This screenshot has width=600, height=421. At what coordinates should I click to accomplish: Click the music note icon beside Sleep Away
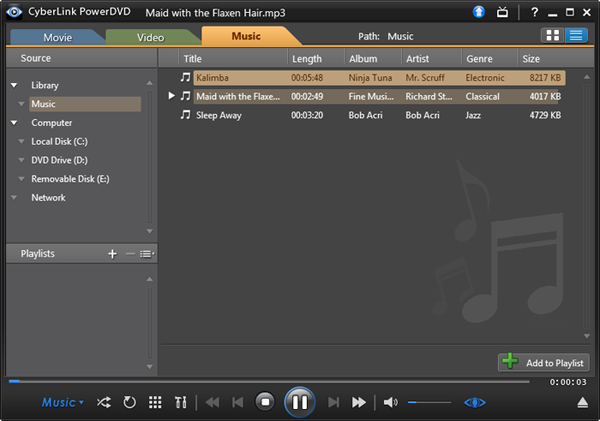(x=186, y=115)
